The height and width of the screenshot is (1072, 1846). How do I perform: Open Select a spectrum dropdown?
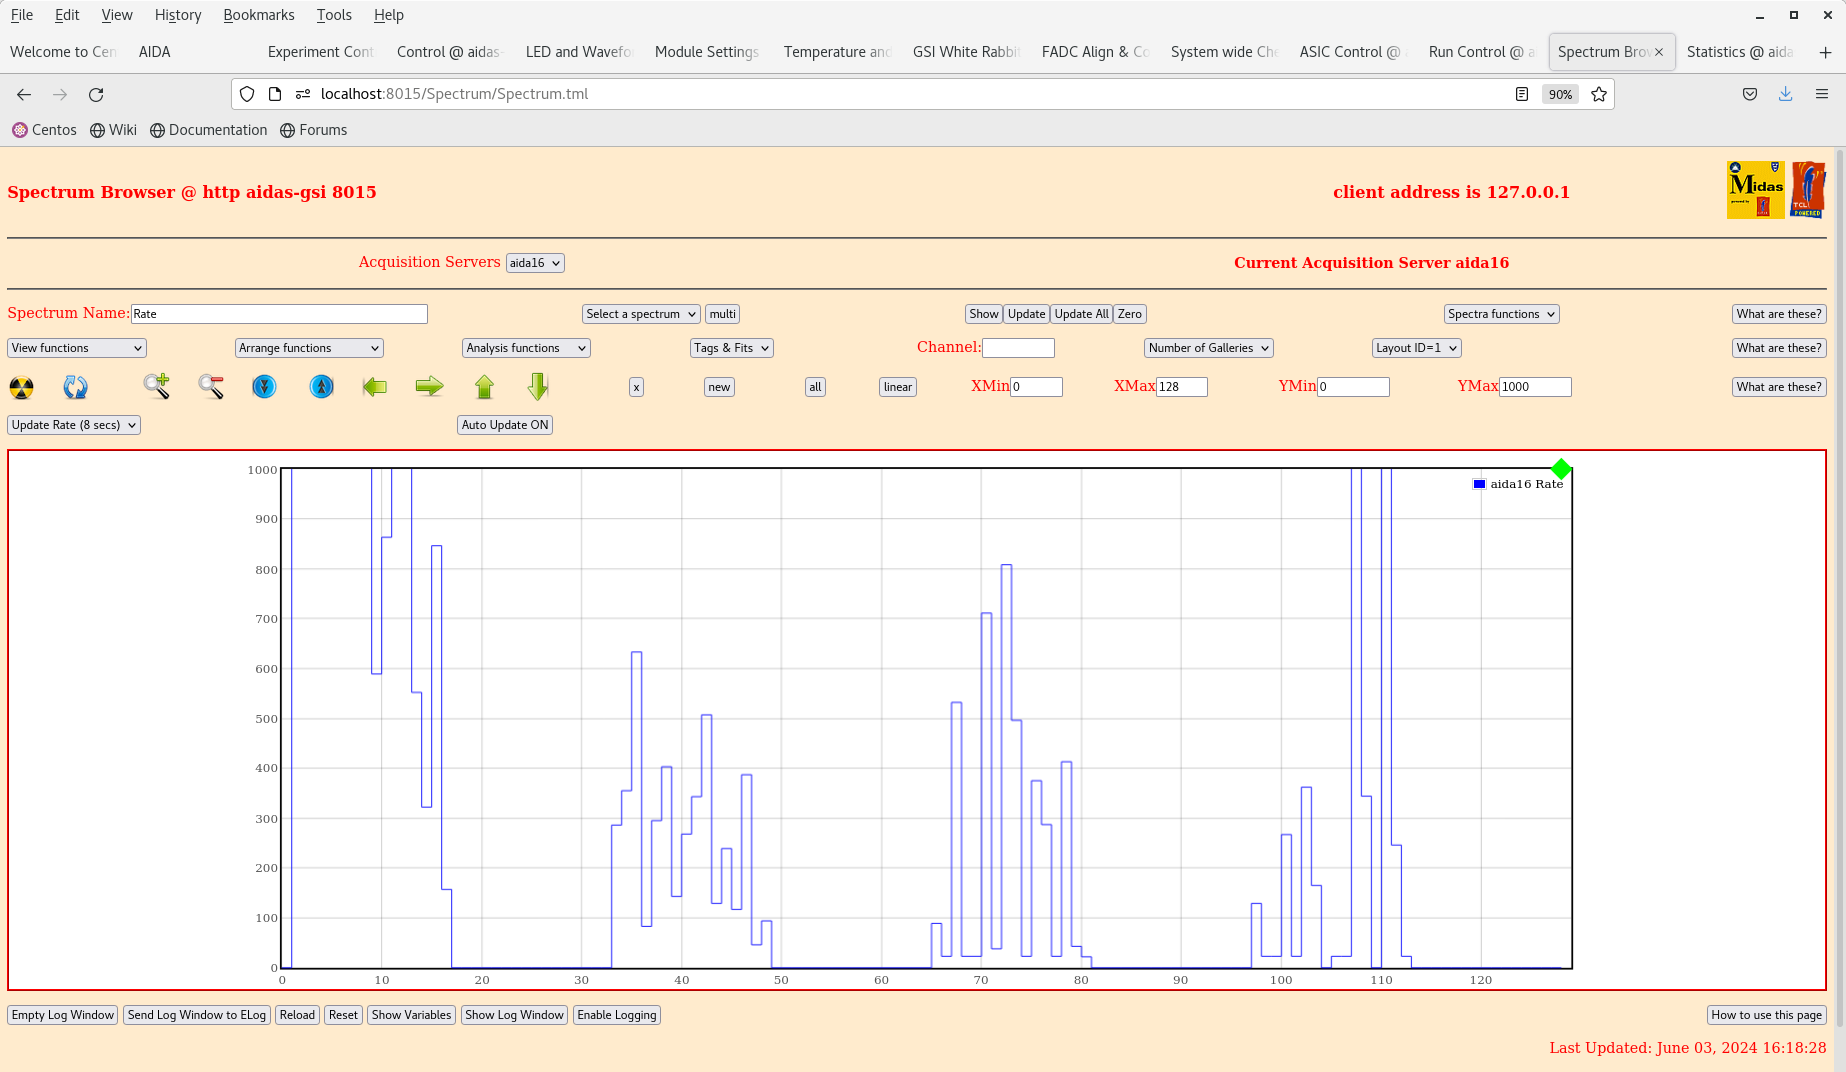(641, 314)
